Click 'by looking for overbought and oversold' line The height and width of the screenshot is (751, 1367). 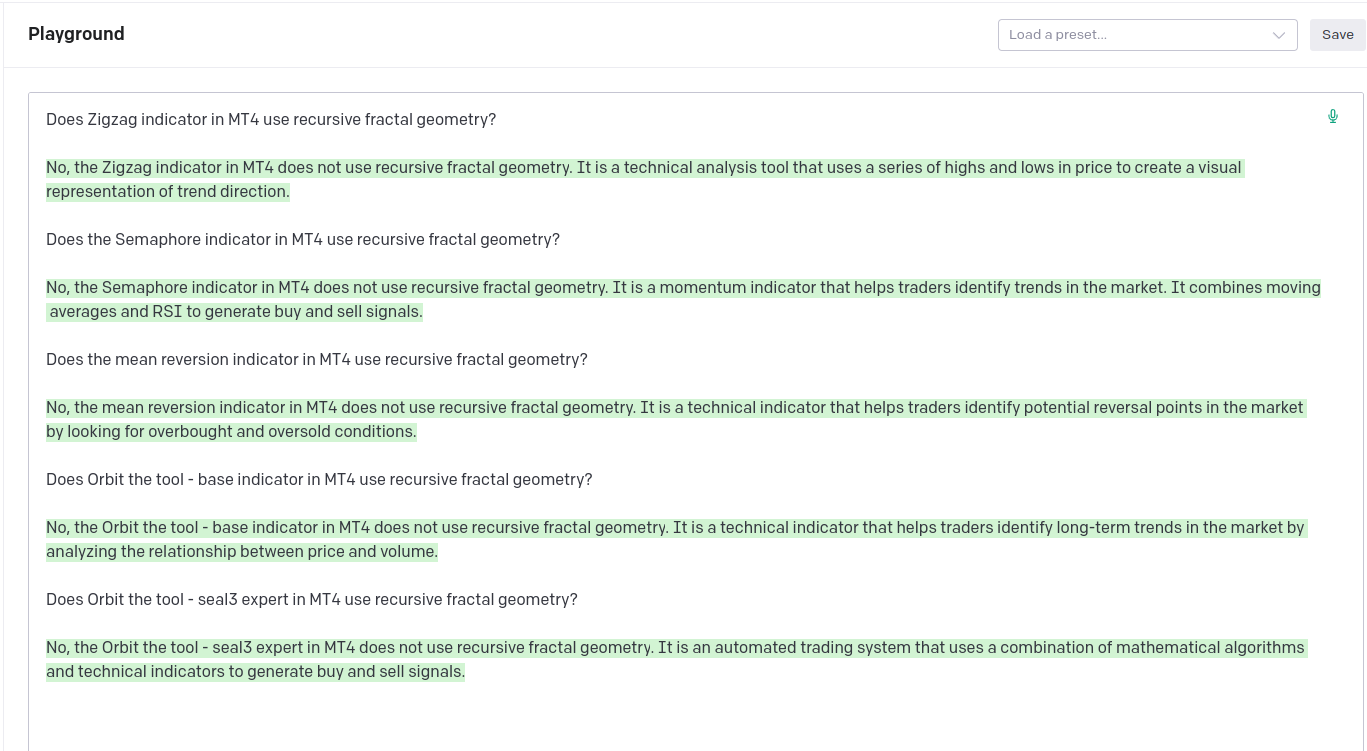tap(231, 432)
